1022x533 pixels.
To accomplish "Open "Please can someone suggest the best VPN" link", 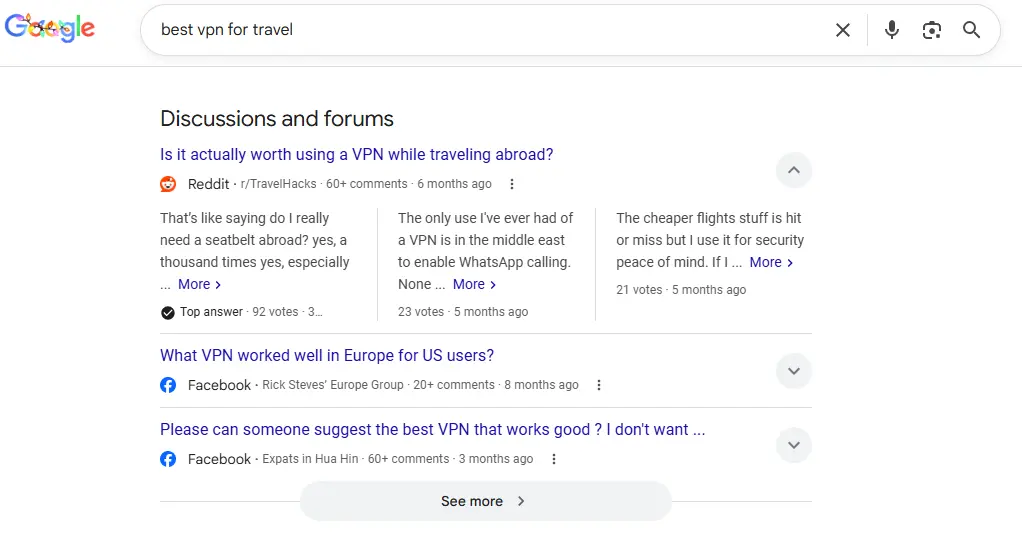I will point(432,430).
